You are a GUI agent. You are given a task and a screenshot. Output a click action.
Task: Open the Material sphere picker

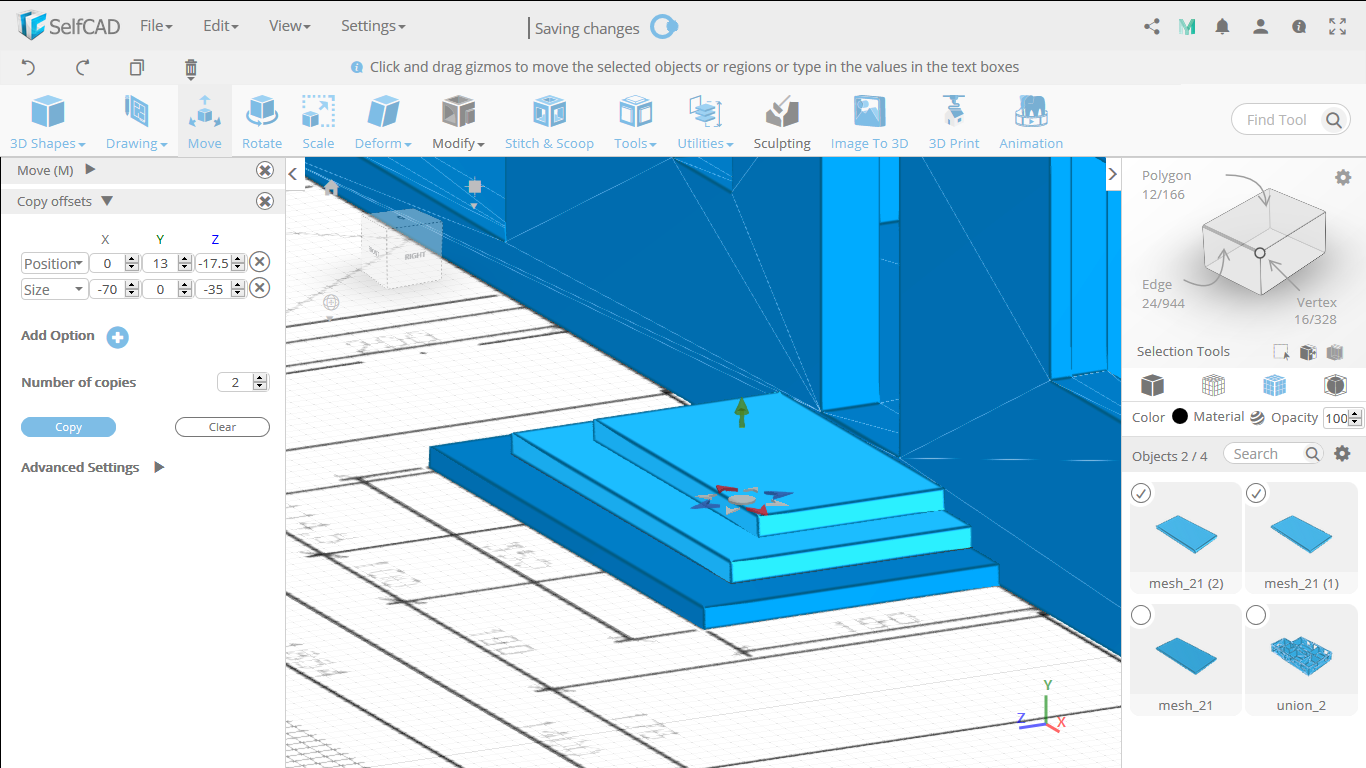point(1257,418)
